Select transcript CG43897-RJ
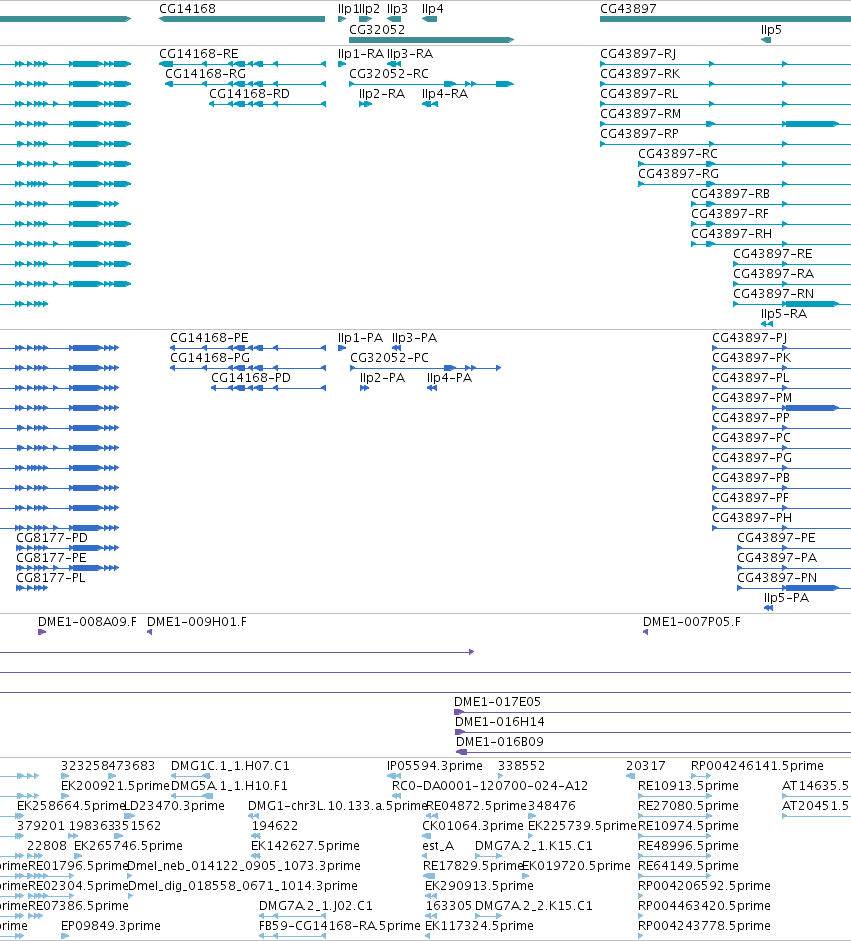Viewport: 851px width, 941px height. [x=726, y=64]
